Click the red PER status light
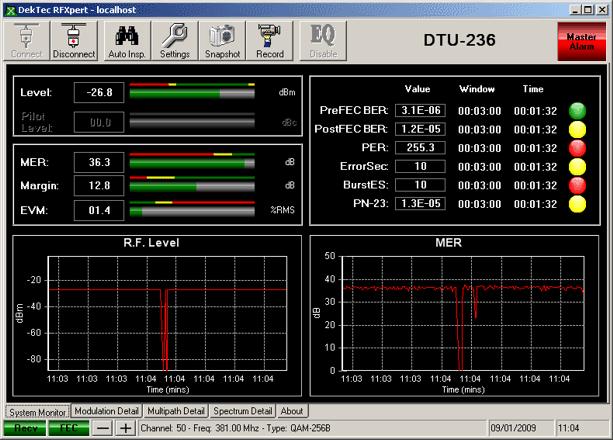This screenshot has height=440, width=613. point(578,147)
